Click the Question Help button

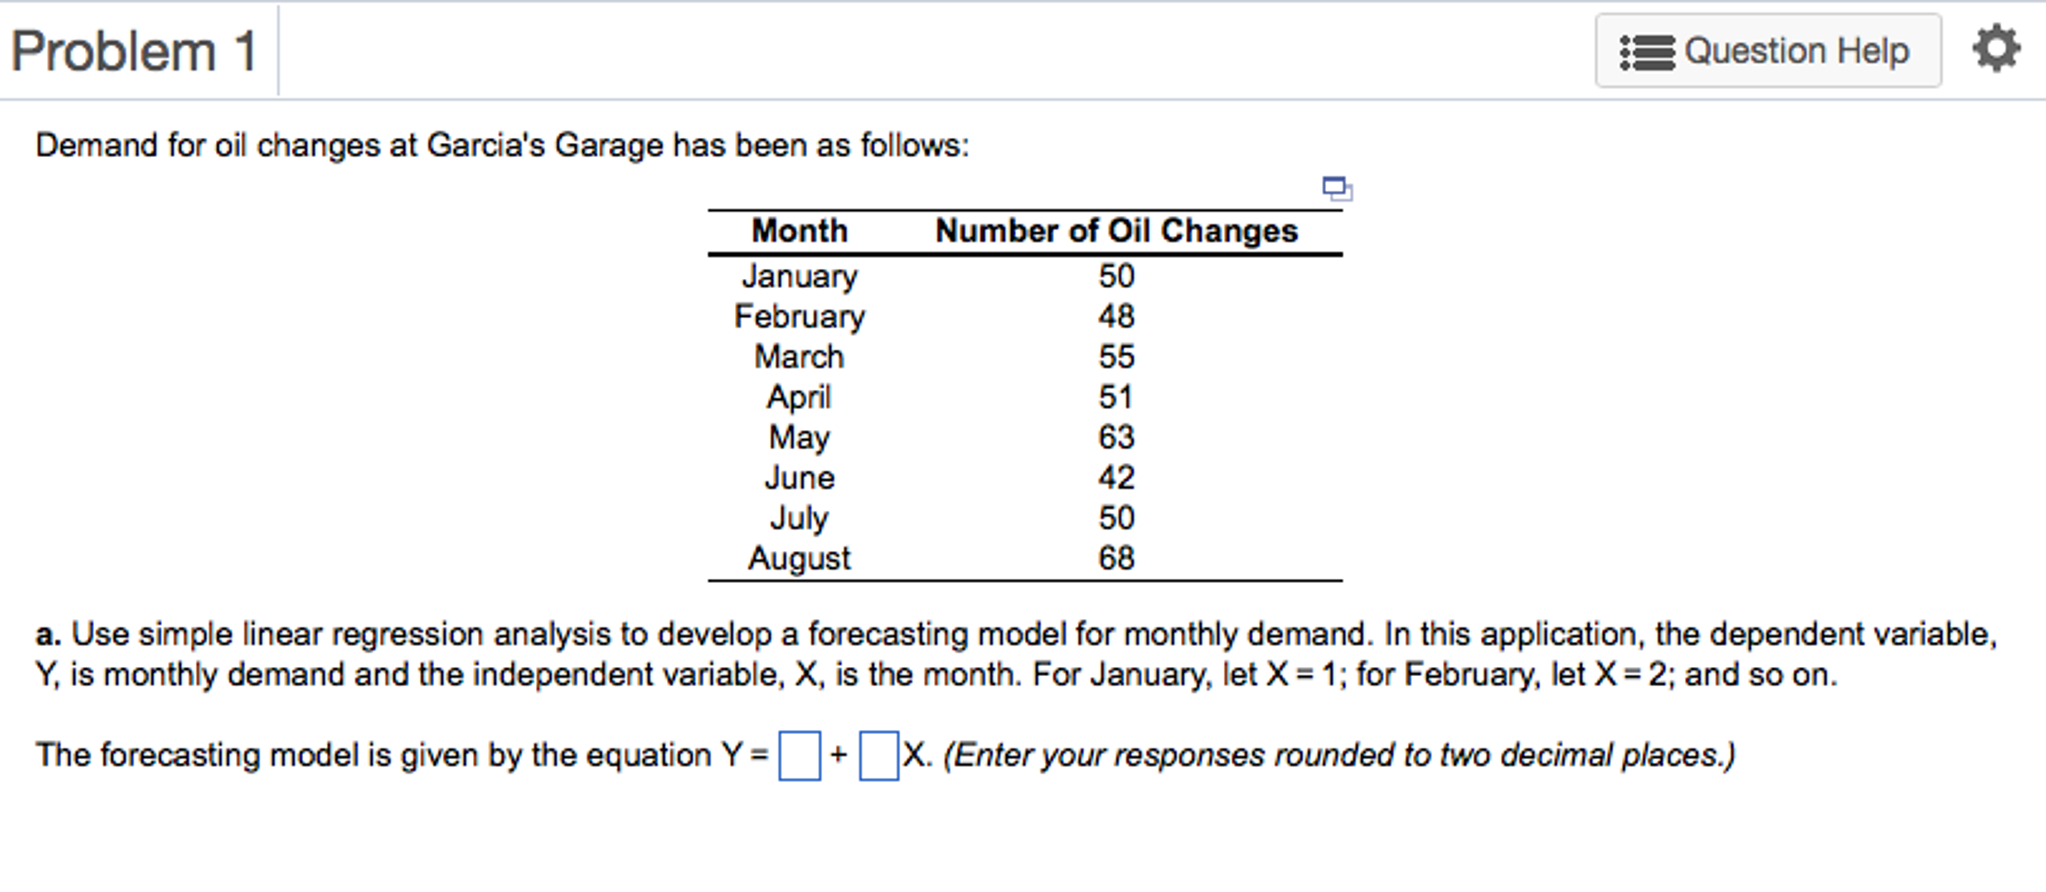coord(1768,51)
